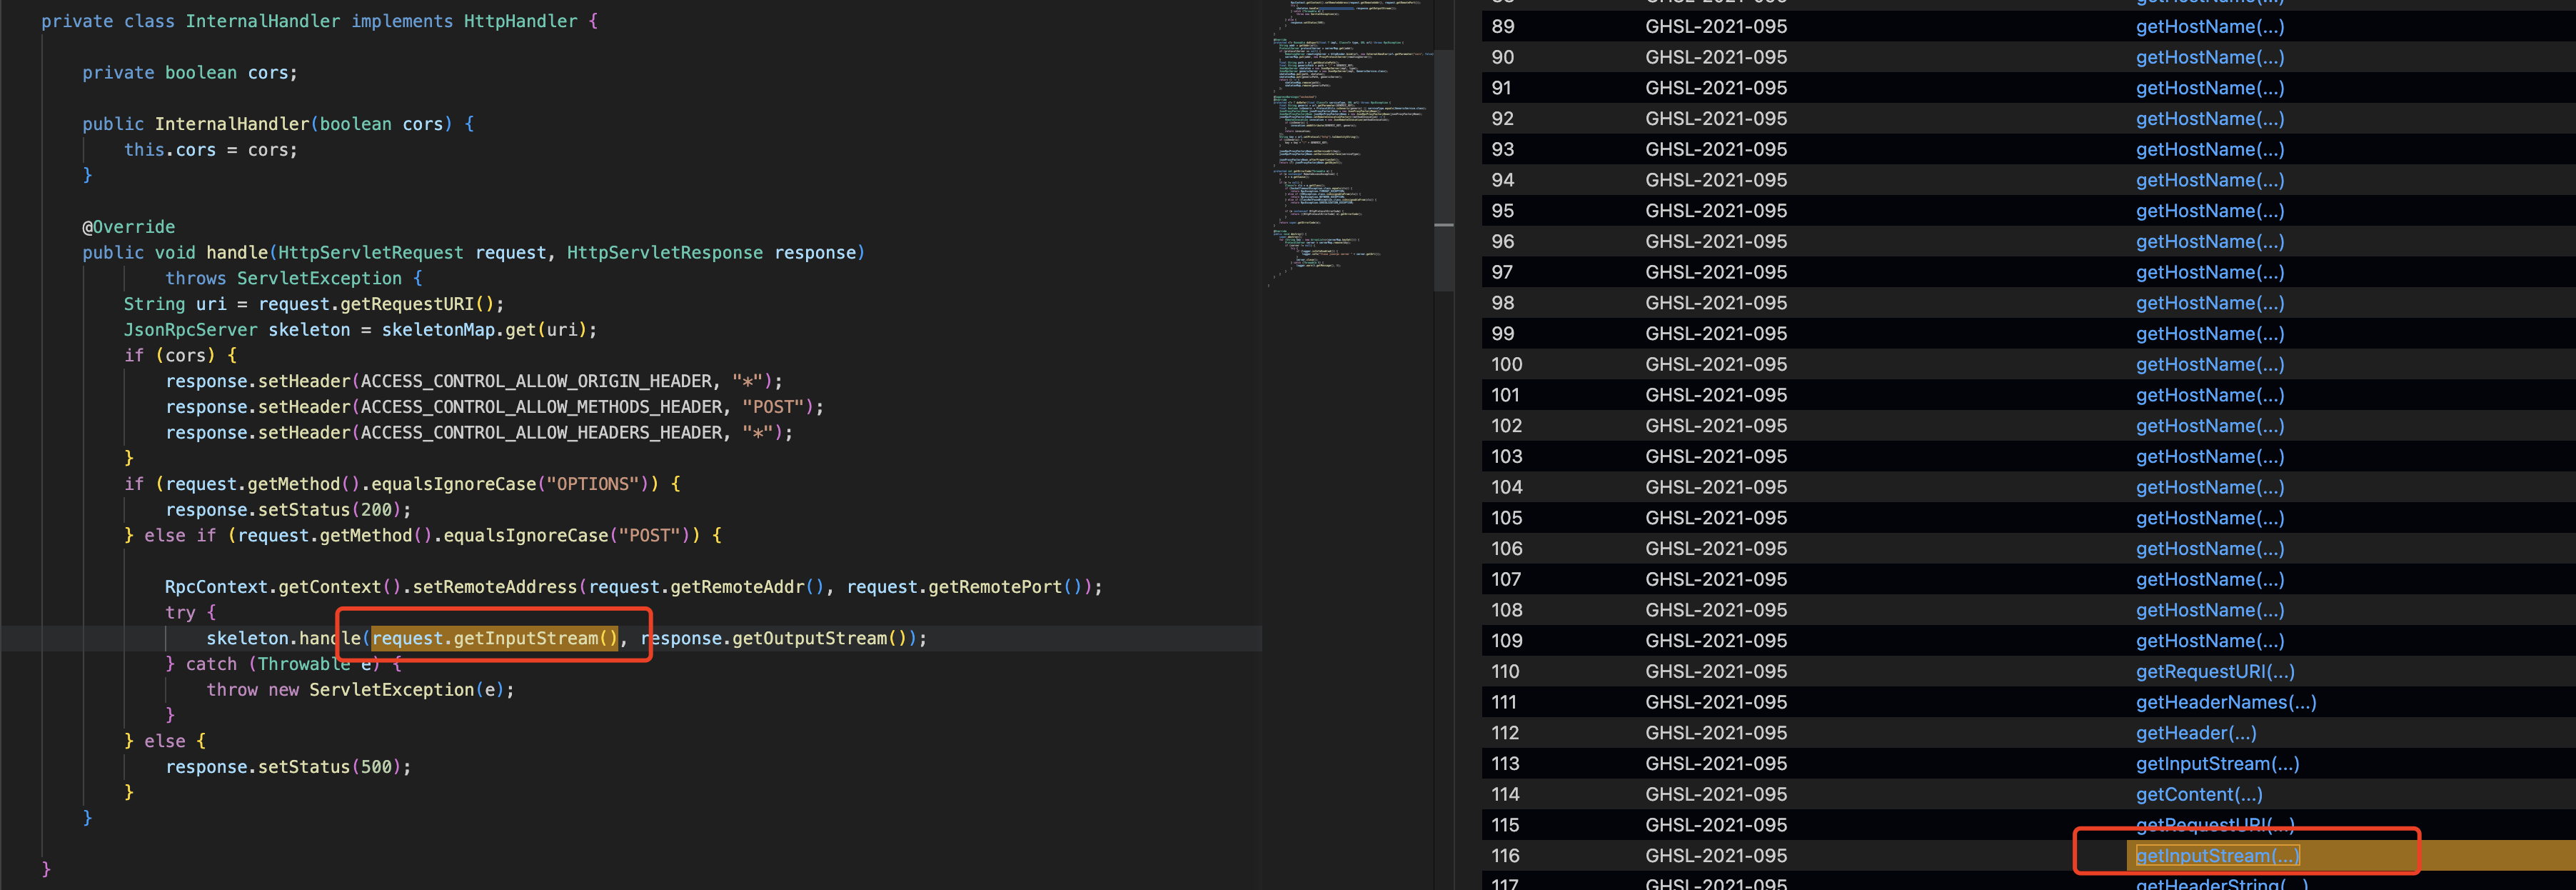Click the 'if (cors) {' condition line
Image resolution: width=2576 pixels, height=890 pixels.
180,356
